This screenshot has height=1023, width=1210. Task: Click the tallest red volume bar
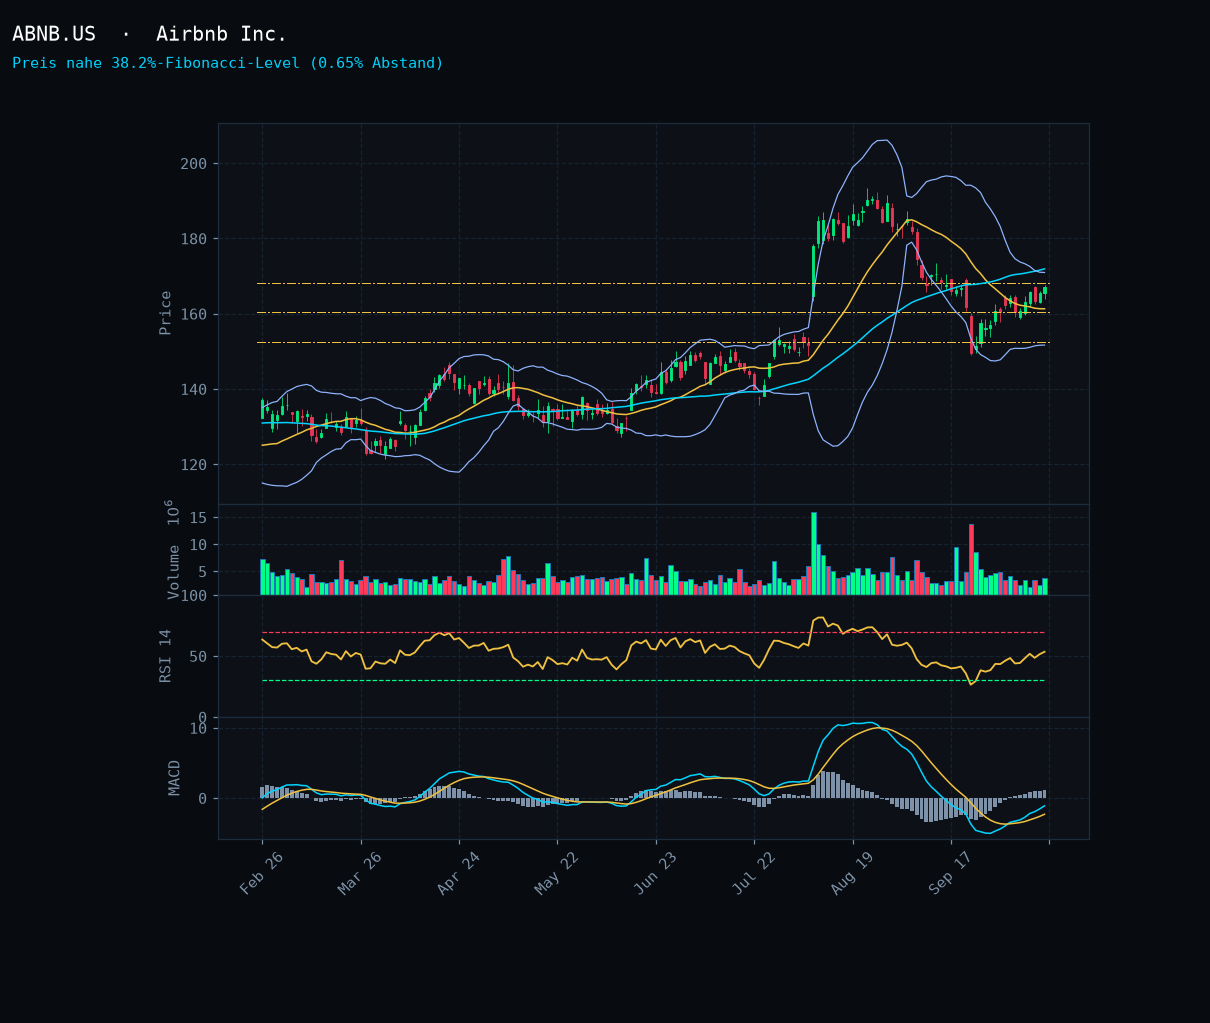pos(971,560)
